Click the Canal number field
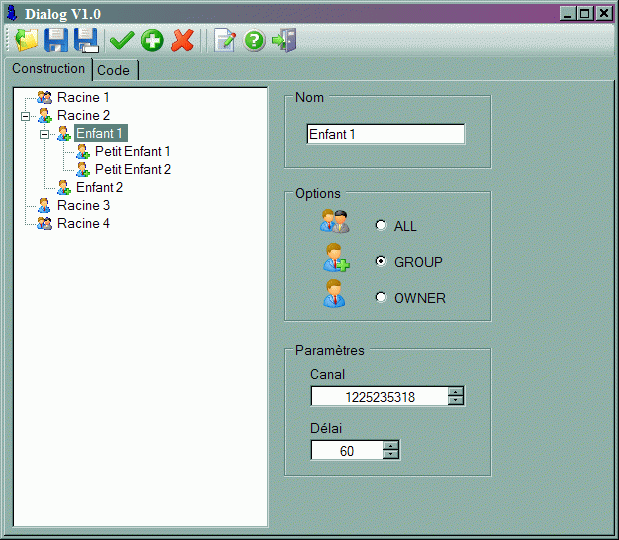Viewport: 619px width, 540px height. (x=380, y=396)
